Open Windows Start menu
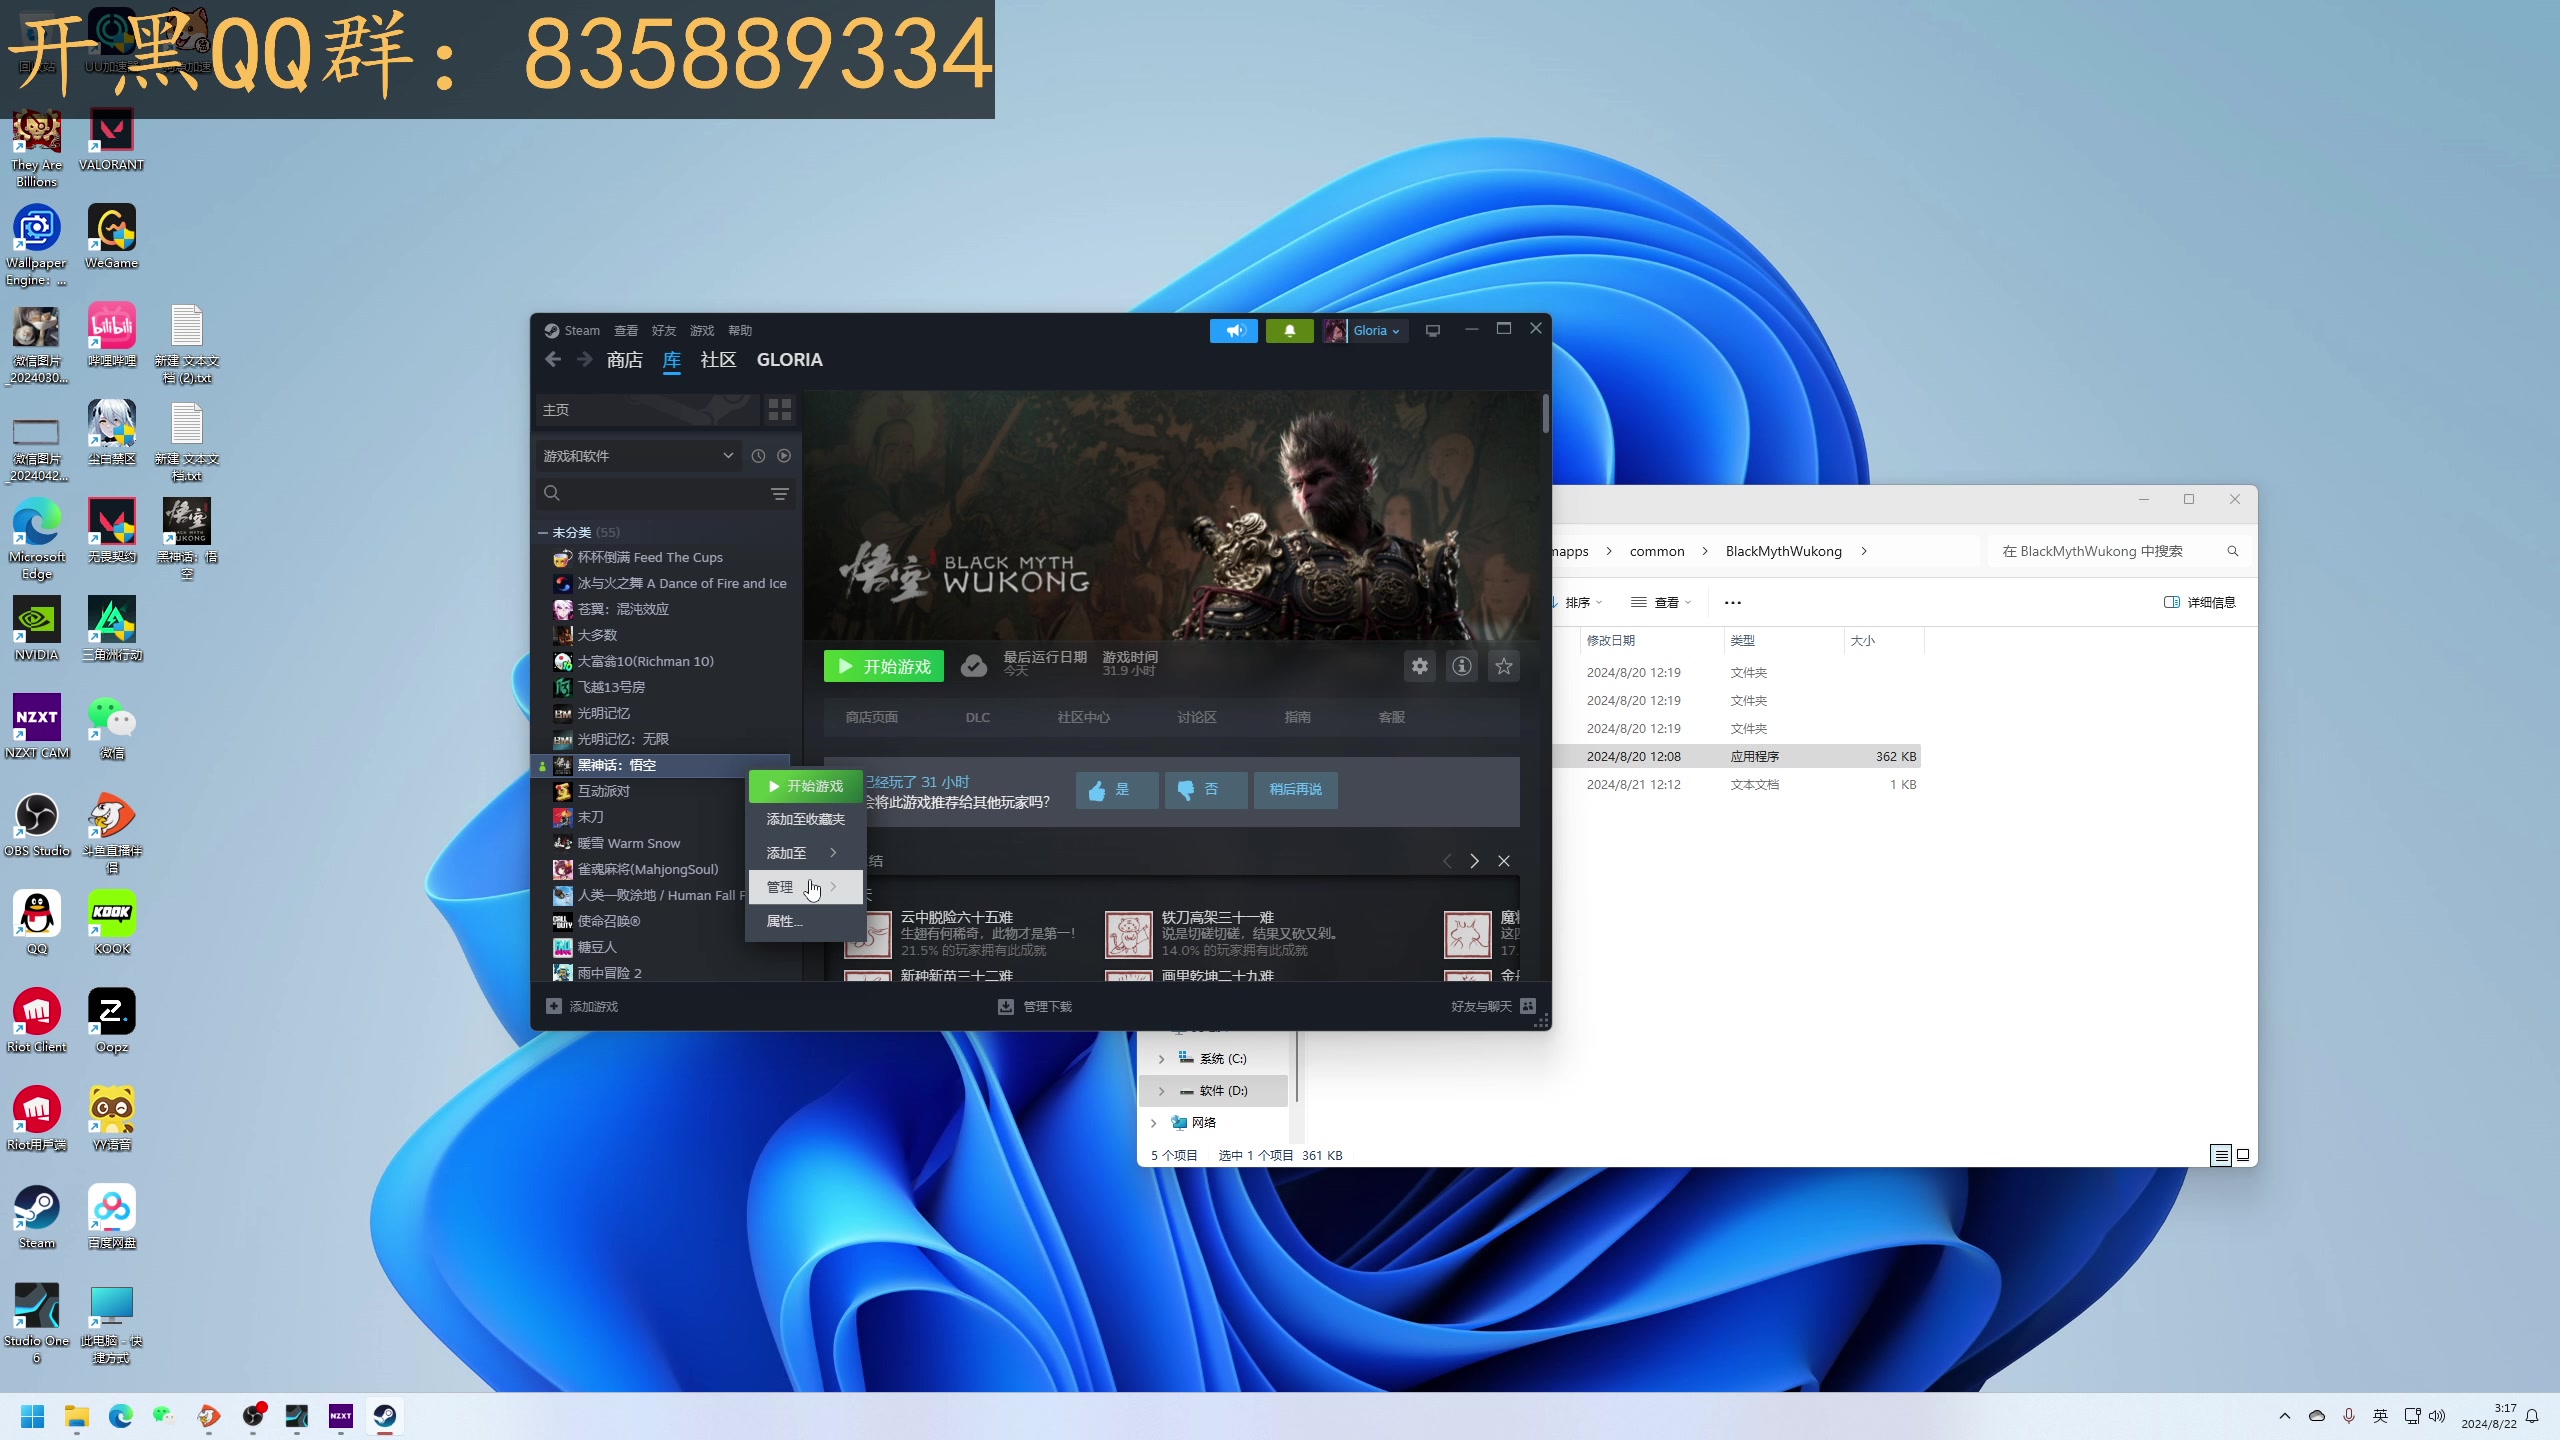Image resolution: width=2560 pixels, height=1440 pixels. [33, 1416]
